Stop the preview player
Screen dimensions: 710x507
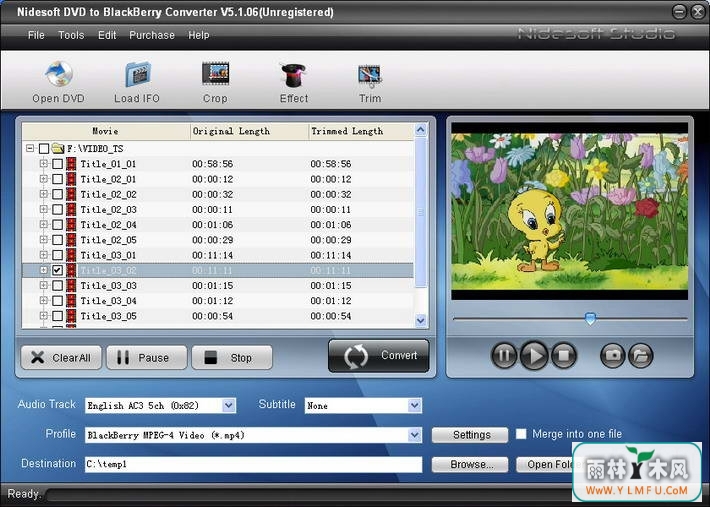(564, 355)
